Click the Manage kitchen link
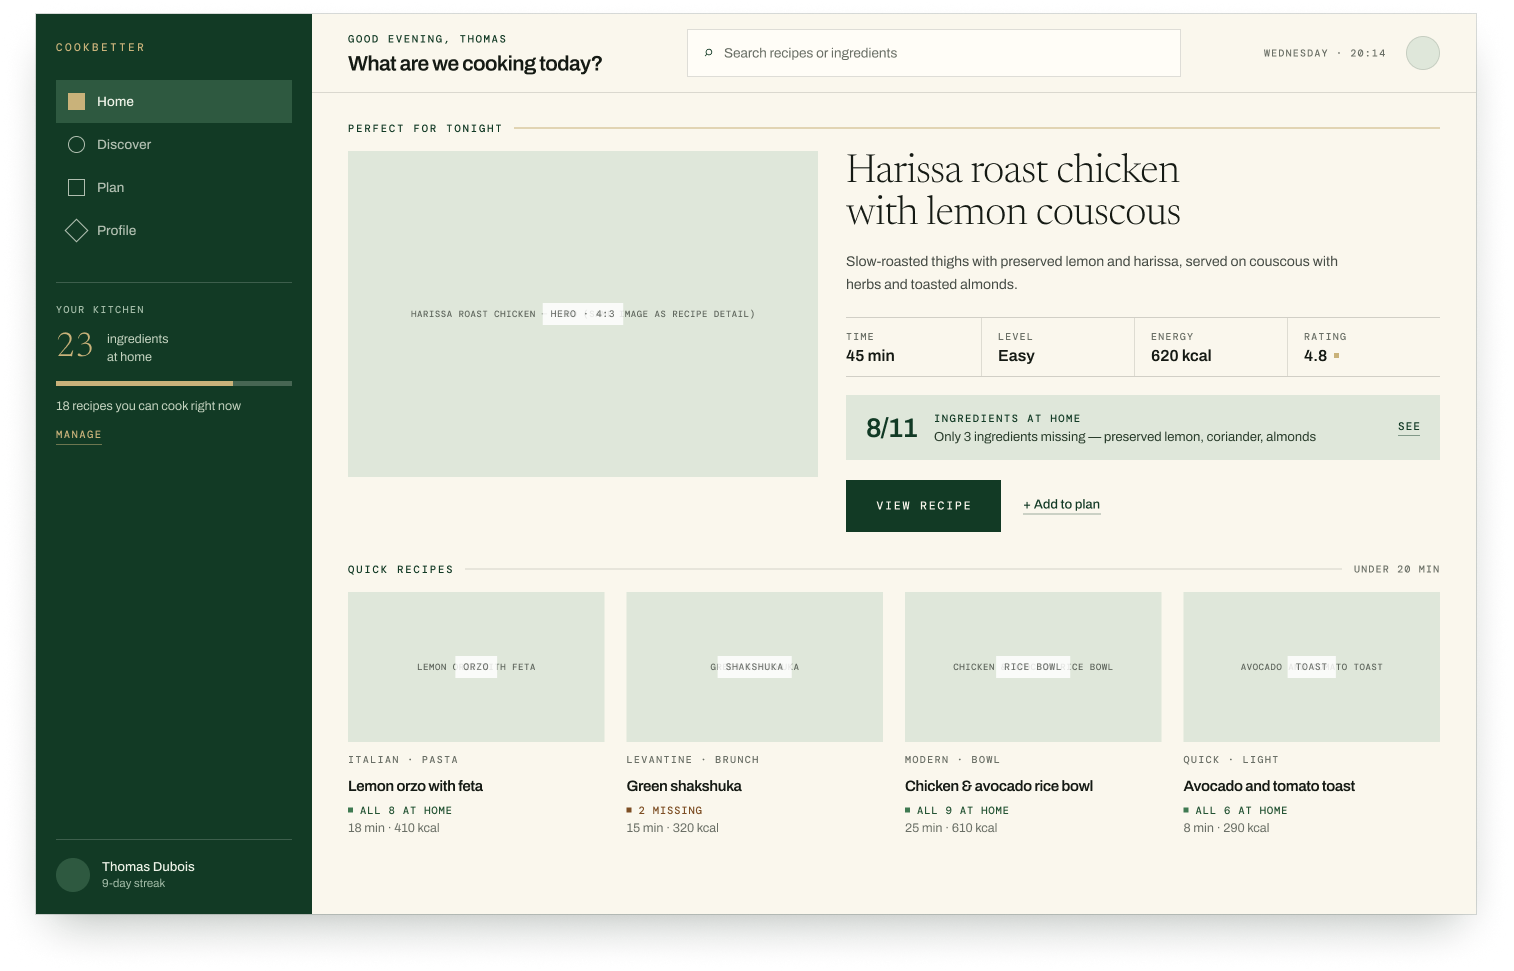Image resolution: width=1514 pixels, height=971 pixels. click(x=79, y=435)
